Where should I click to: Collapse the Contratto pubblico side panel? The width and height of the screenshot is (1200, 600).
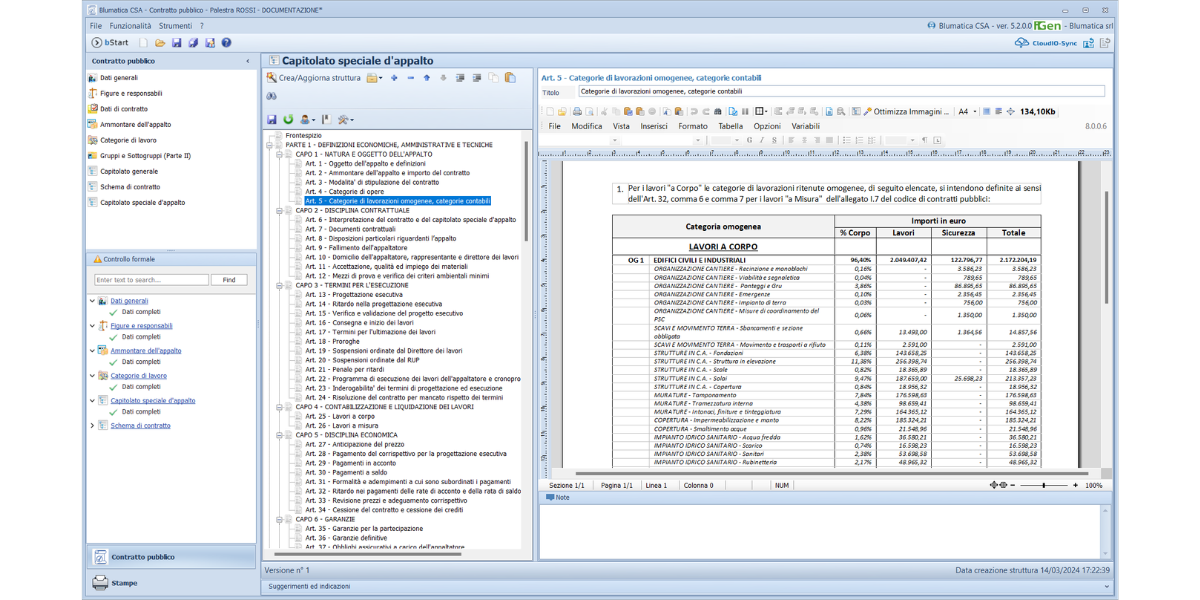[x=248, y=61]
